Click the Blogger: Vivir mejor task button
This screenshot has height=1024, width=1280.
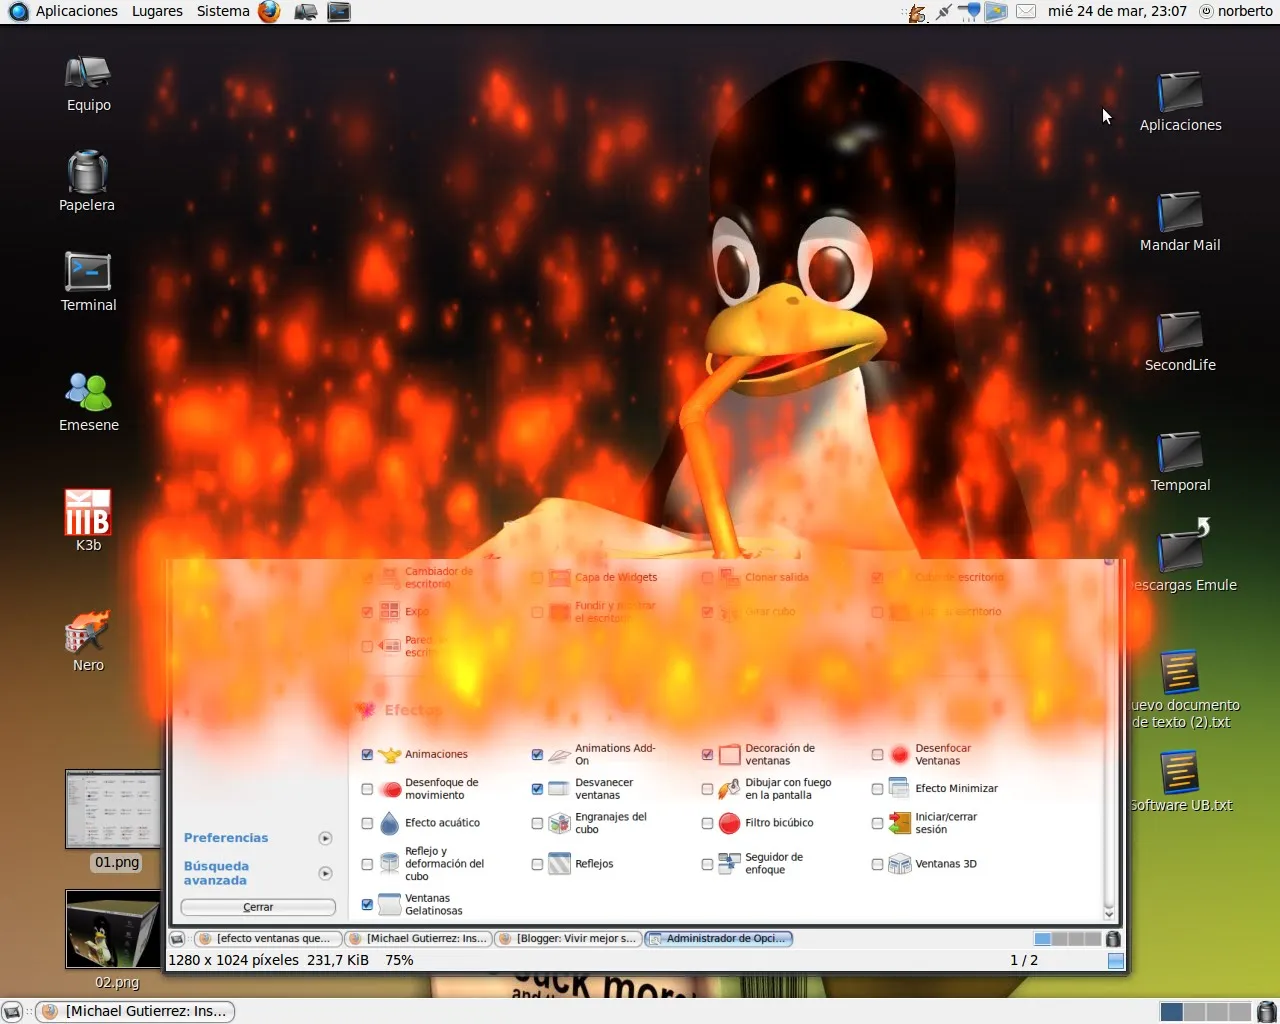(x=567, y=938)
